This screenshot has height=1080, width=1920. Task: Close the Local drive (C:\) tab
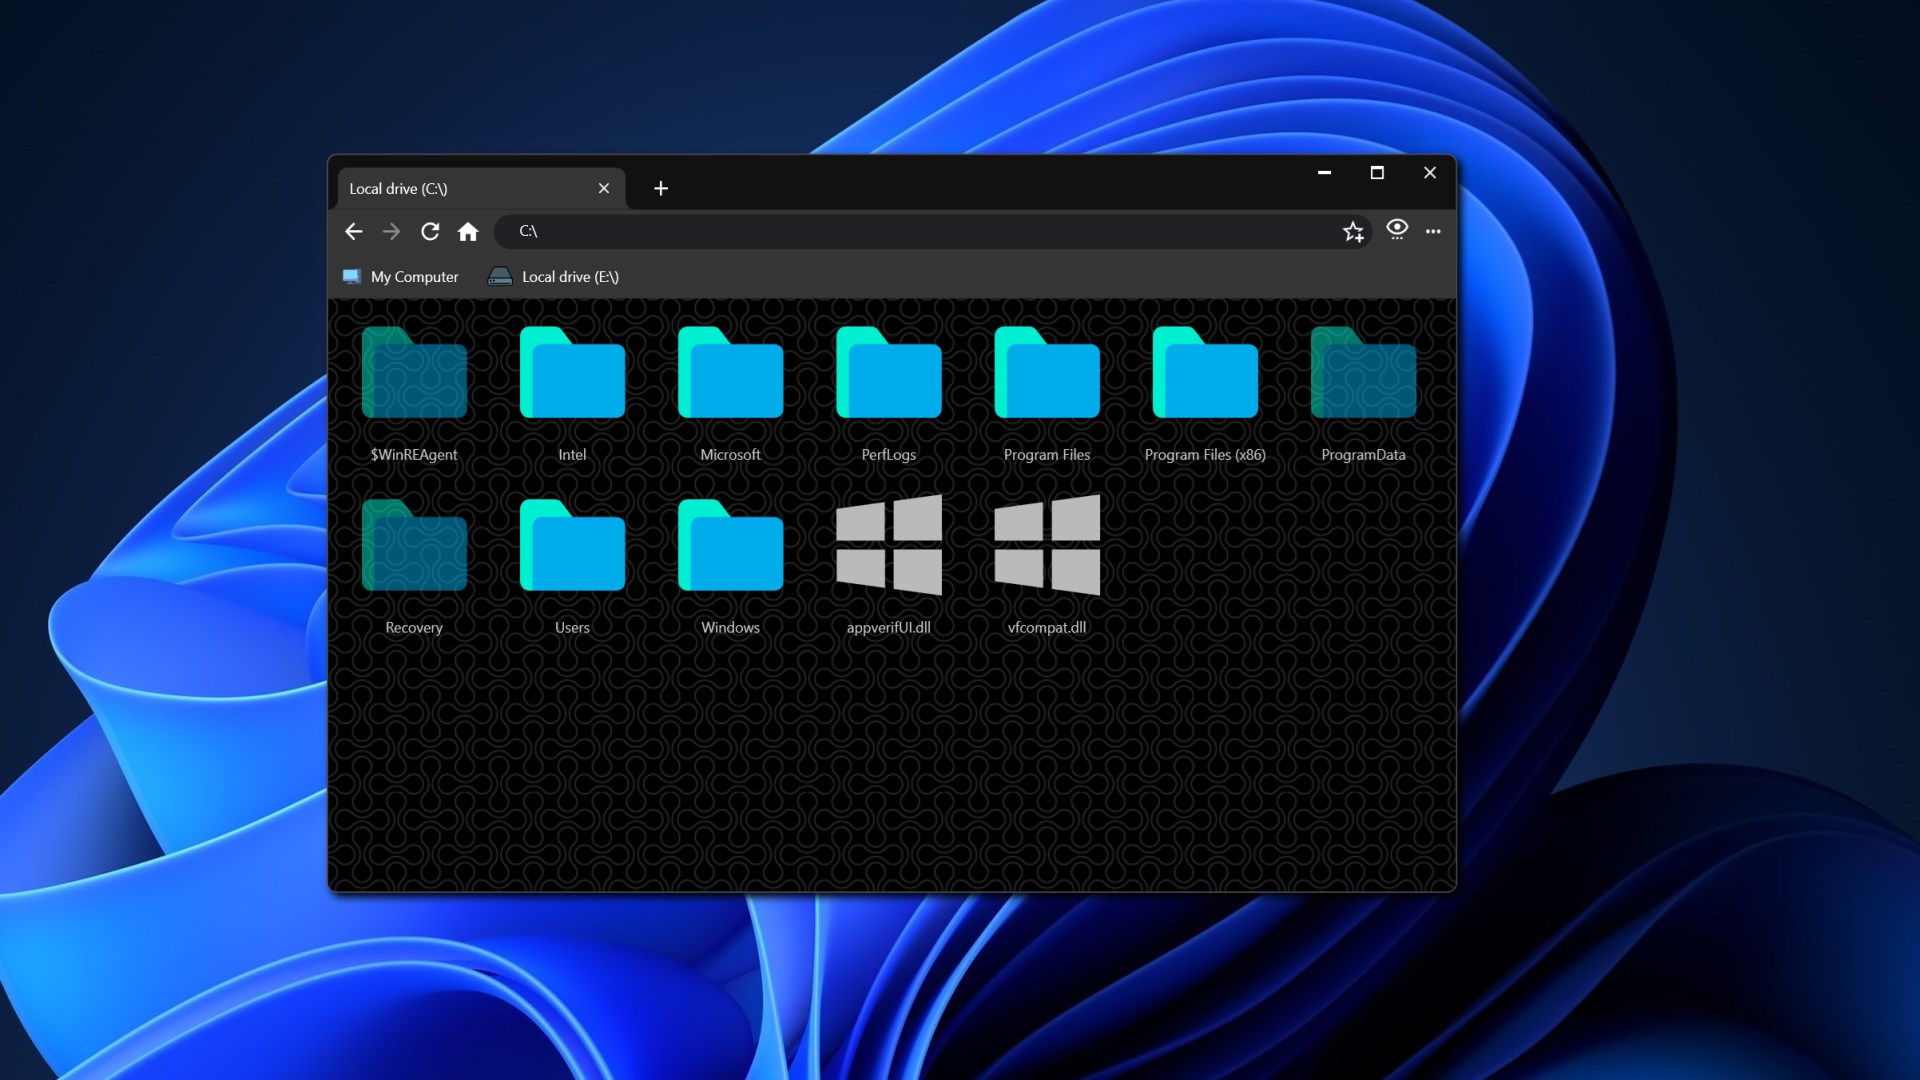[604, 188]
